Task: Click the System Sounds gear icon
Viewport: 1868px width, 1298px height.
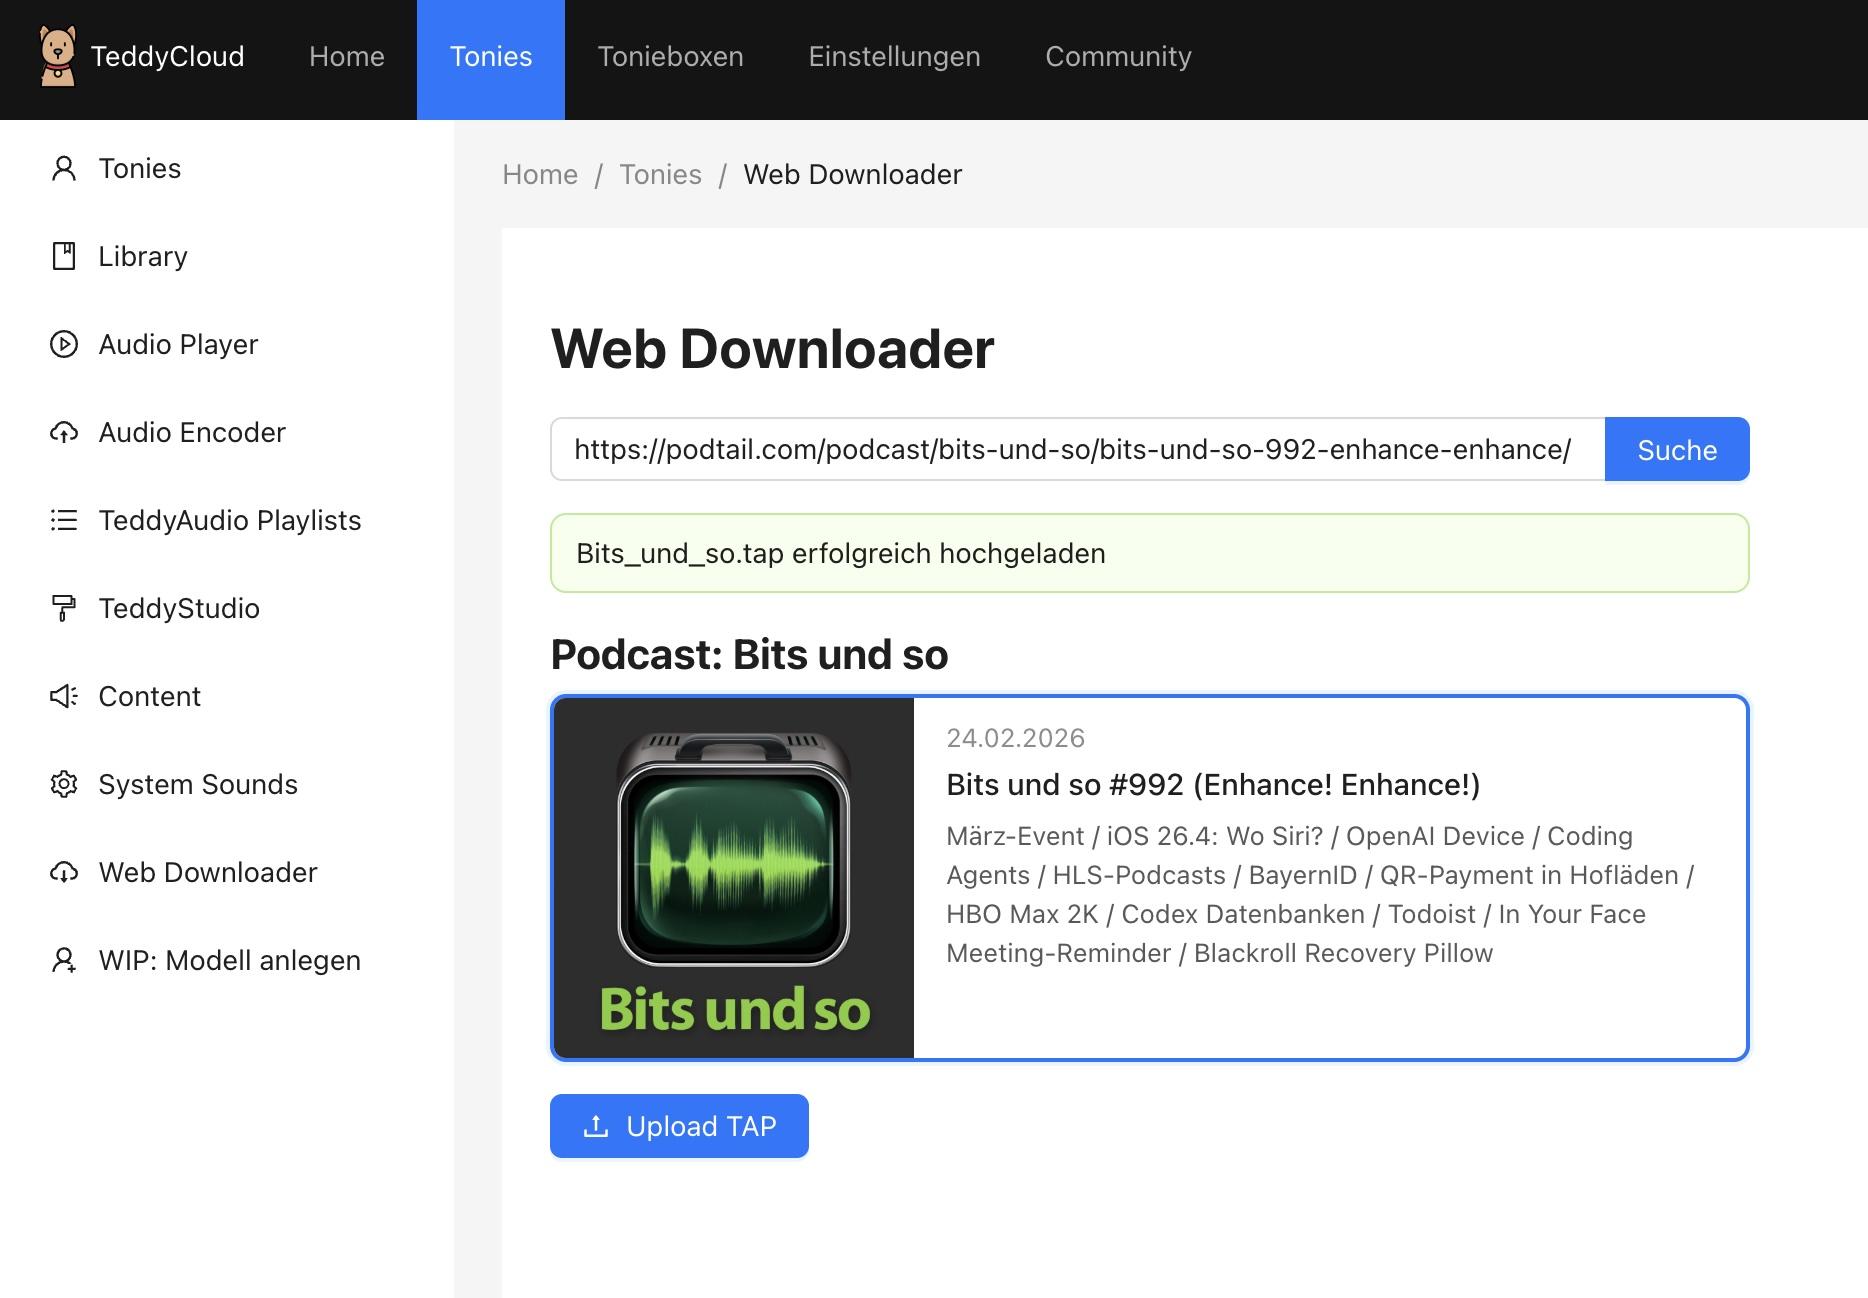Action: pos(64,784)
